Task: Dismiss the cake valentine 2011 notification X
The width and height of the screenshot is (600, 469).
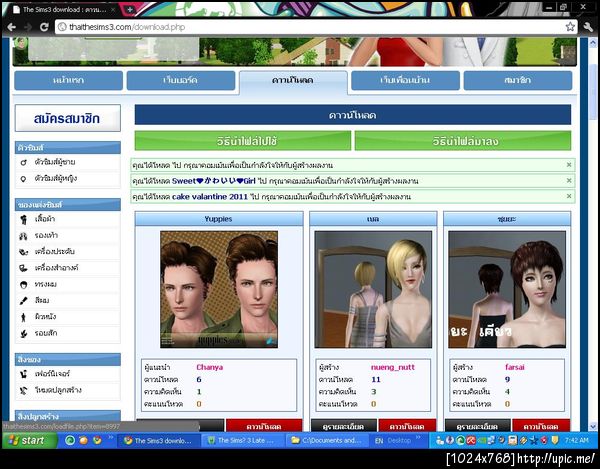Action: 569,196
